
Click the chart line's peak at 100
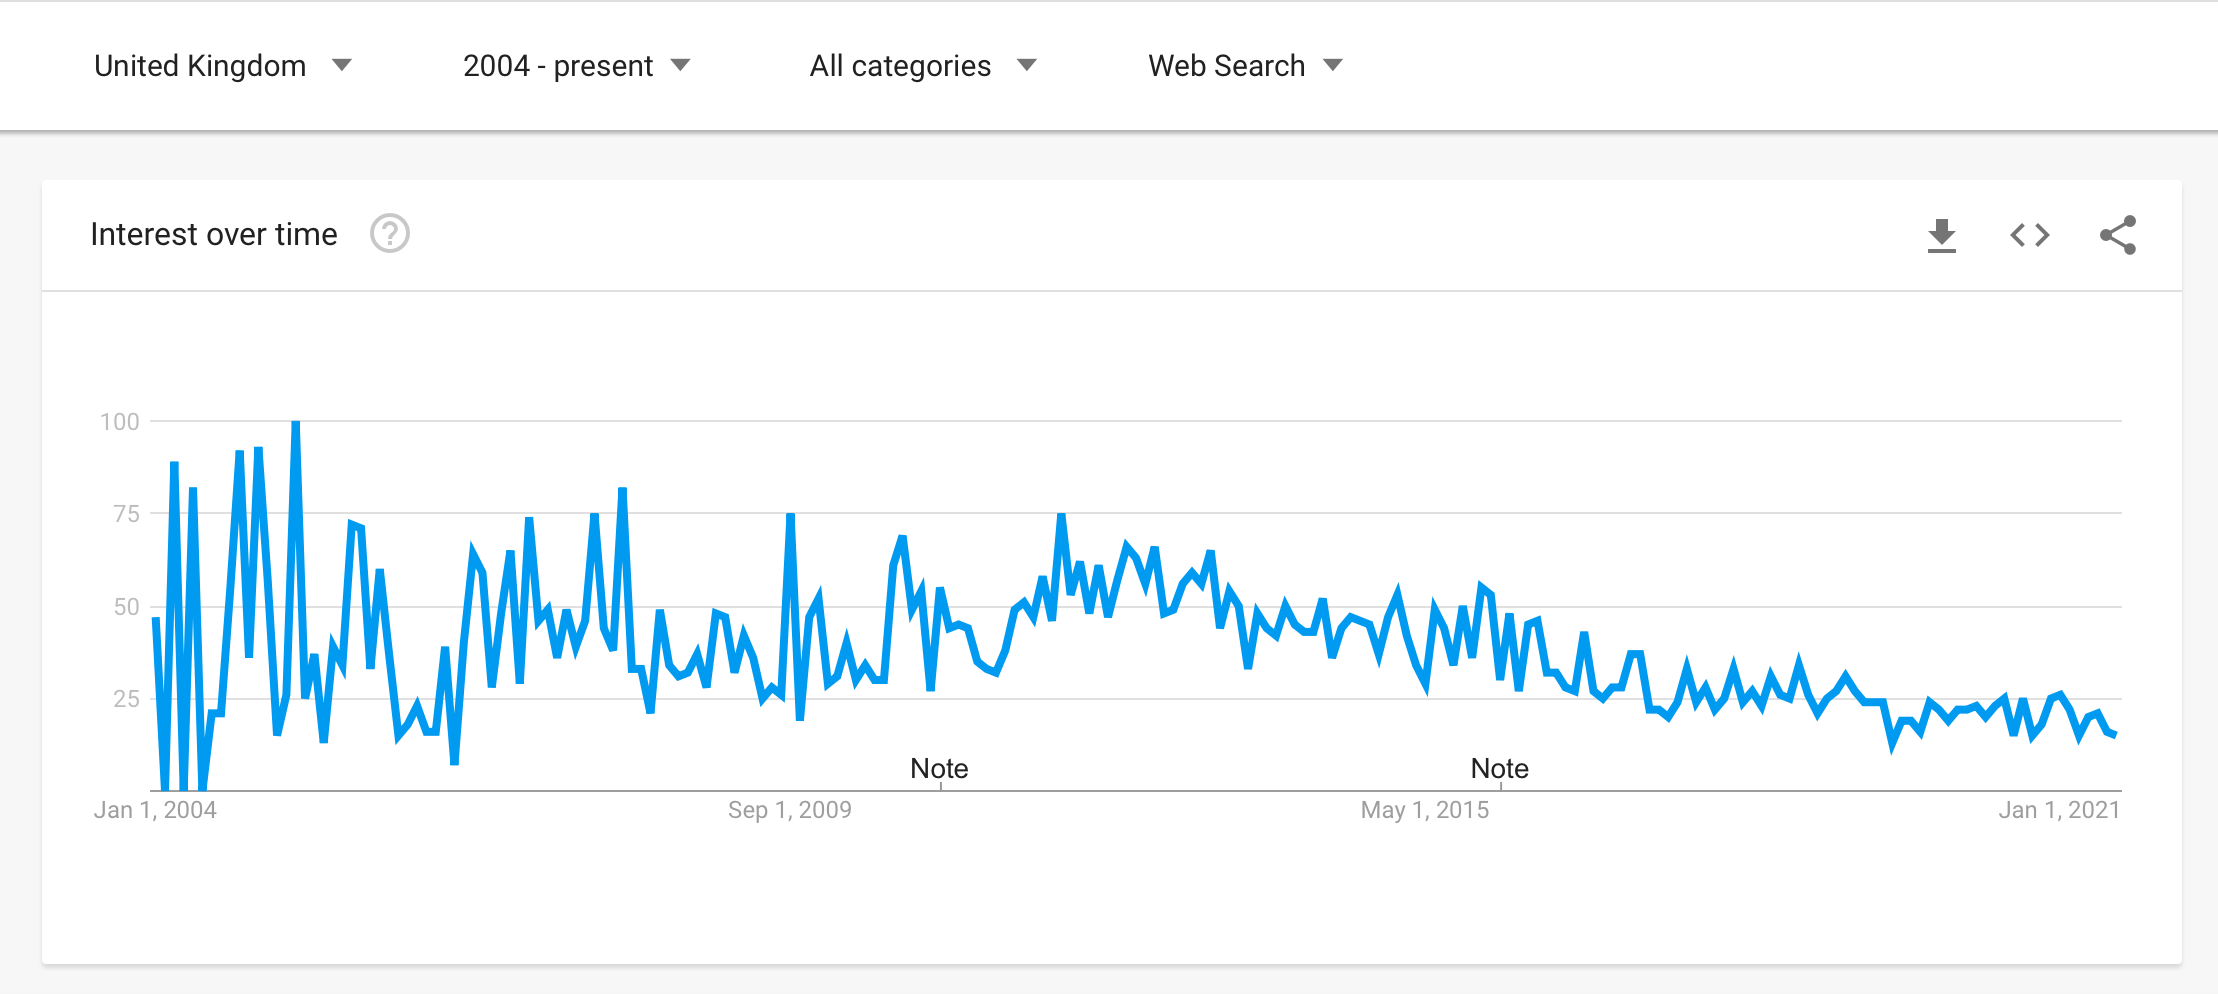pos(296,423)
